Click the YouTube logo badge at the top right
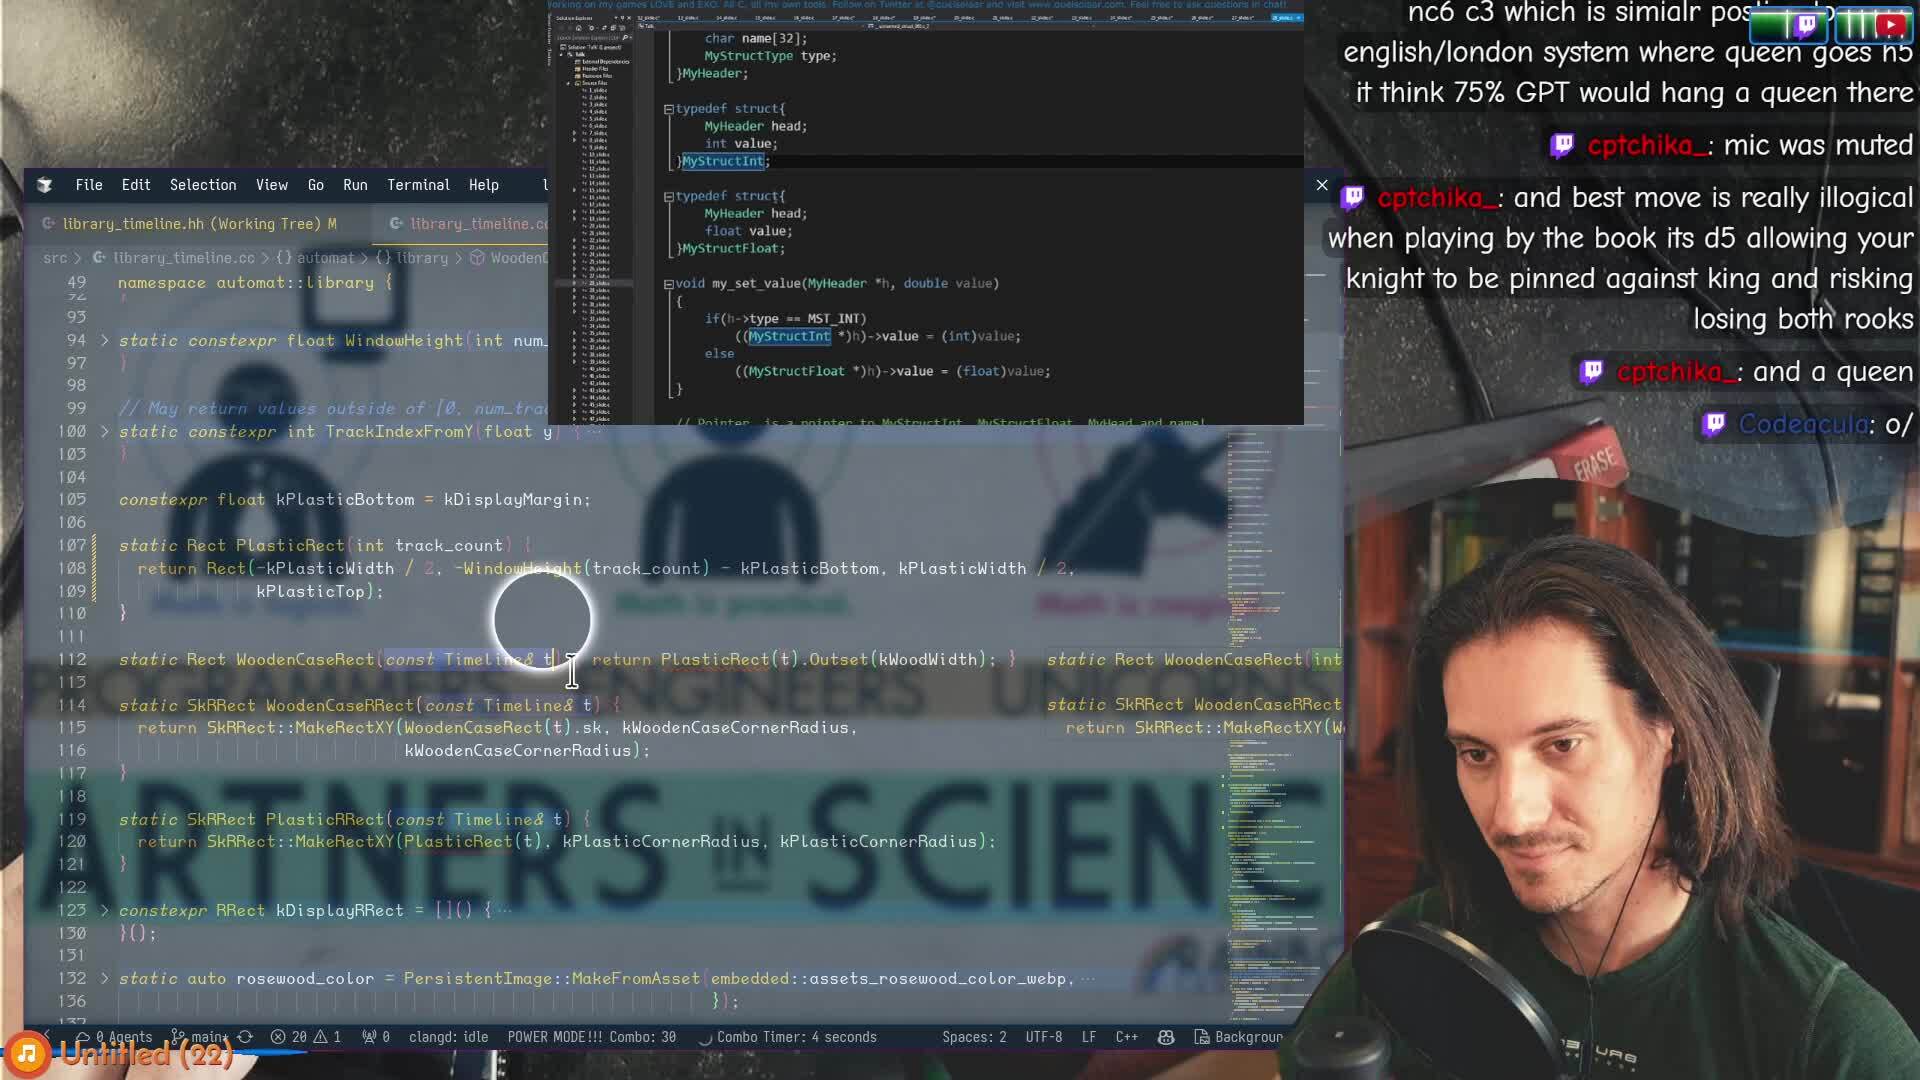Viewport: 1920px width, 1080px height. (1891, 24)
